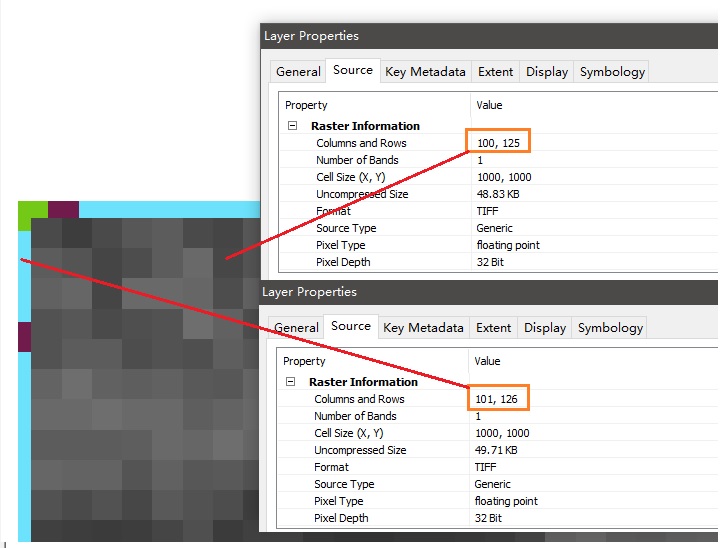This screenshot has height=548, width=721.
Task: Collapse Raster Information in the upper dialog
Action: tap(293, 126)
